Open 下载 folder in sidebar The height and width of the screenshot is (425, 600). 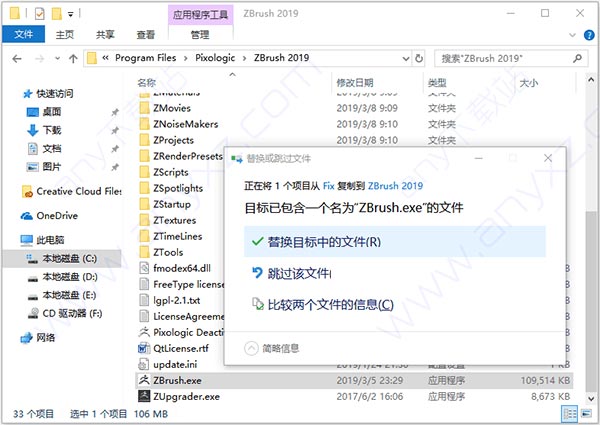coord(52,130)
